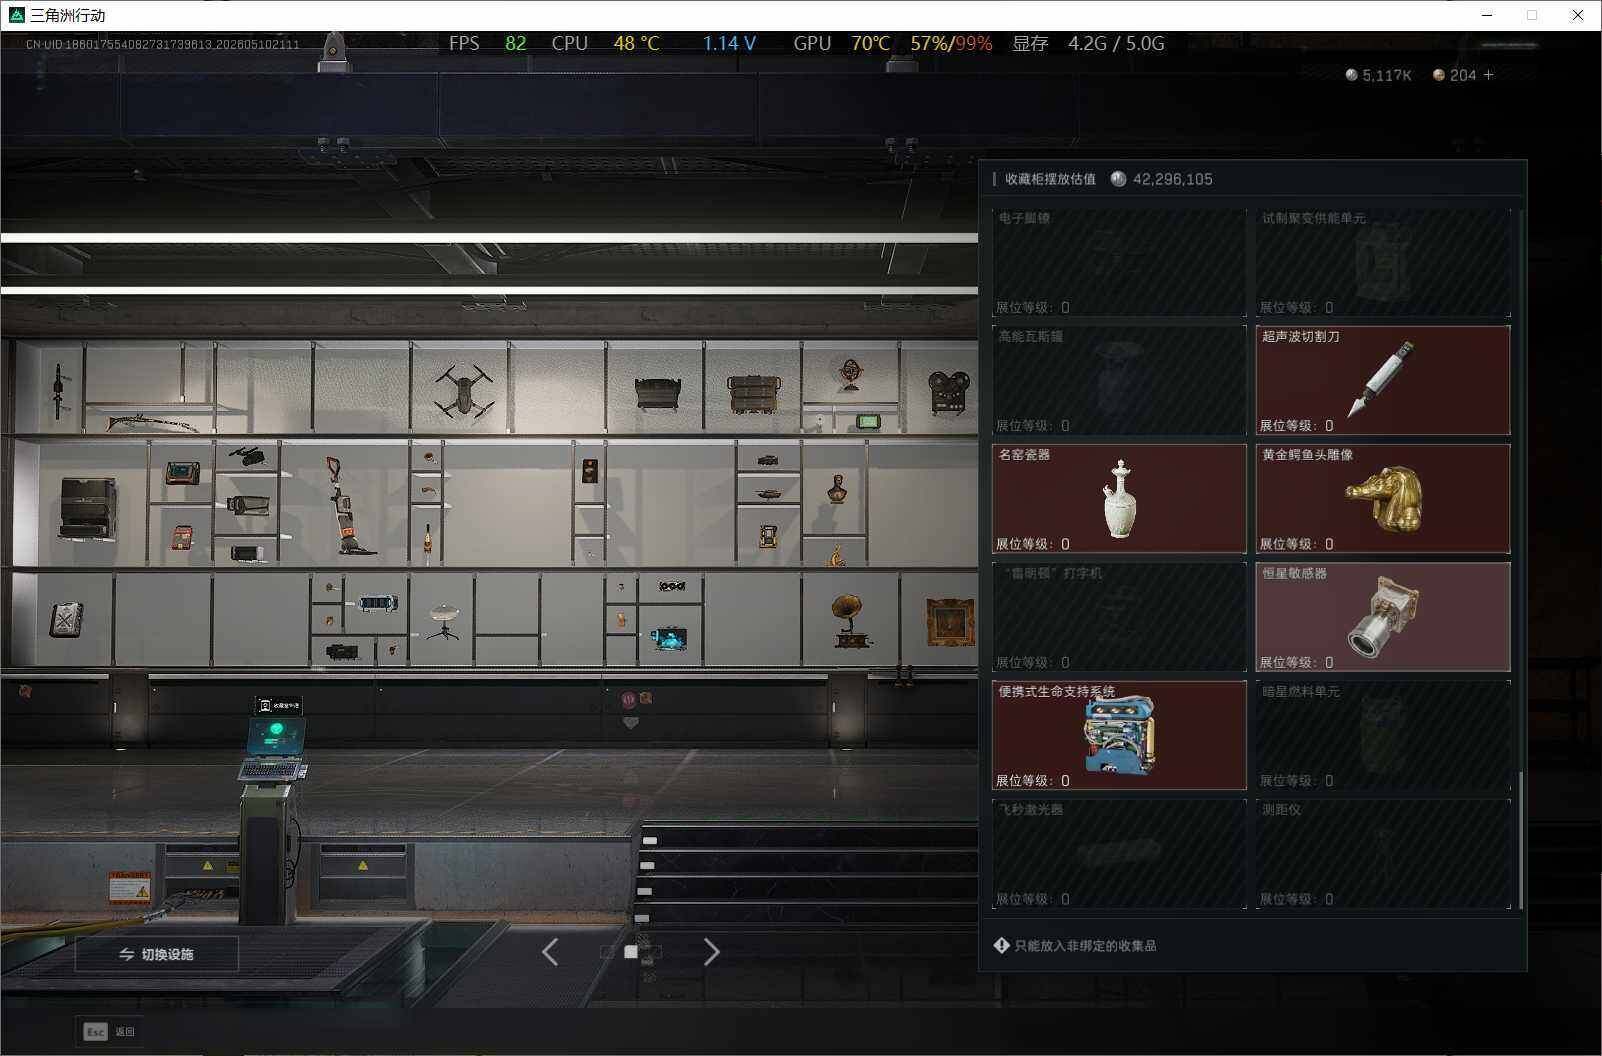Screen dimensions: 1602x1056
Task: Click the collection panel vertical scrollbar
Action: coord(1521,840)
